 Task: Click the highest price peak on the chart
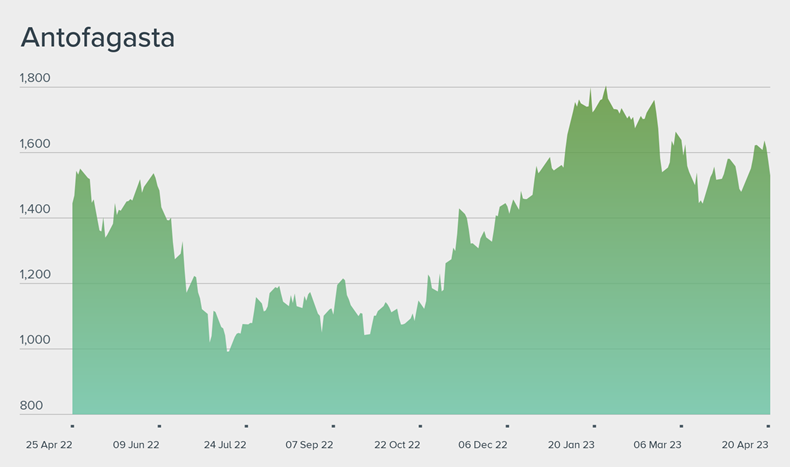606,88
